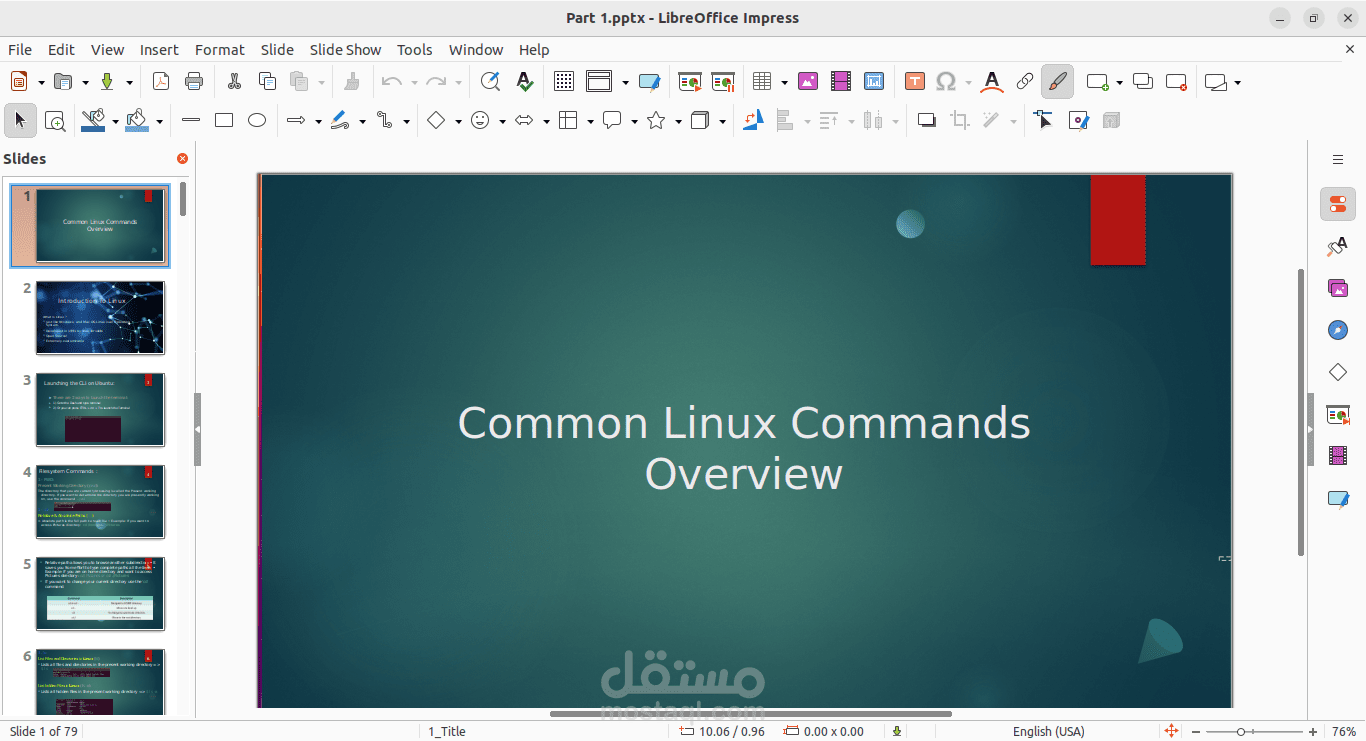Select the Zoom & Pan tool
The width and height of the screenshot is (1366, 741).
pyautogui.click(x=55, y=120)
